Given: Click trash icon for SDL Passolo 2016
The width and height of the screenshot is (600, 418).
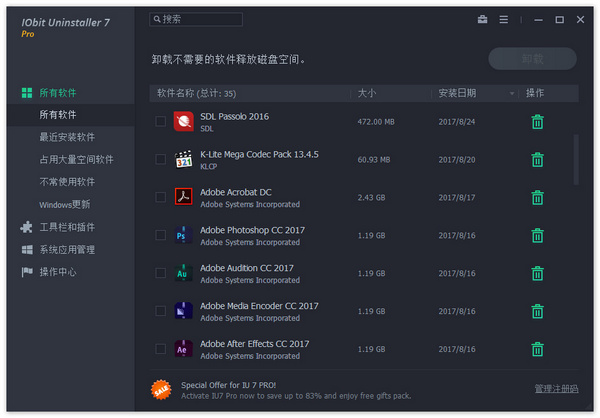Looking at the screenshot, I should [537, 122].
